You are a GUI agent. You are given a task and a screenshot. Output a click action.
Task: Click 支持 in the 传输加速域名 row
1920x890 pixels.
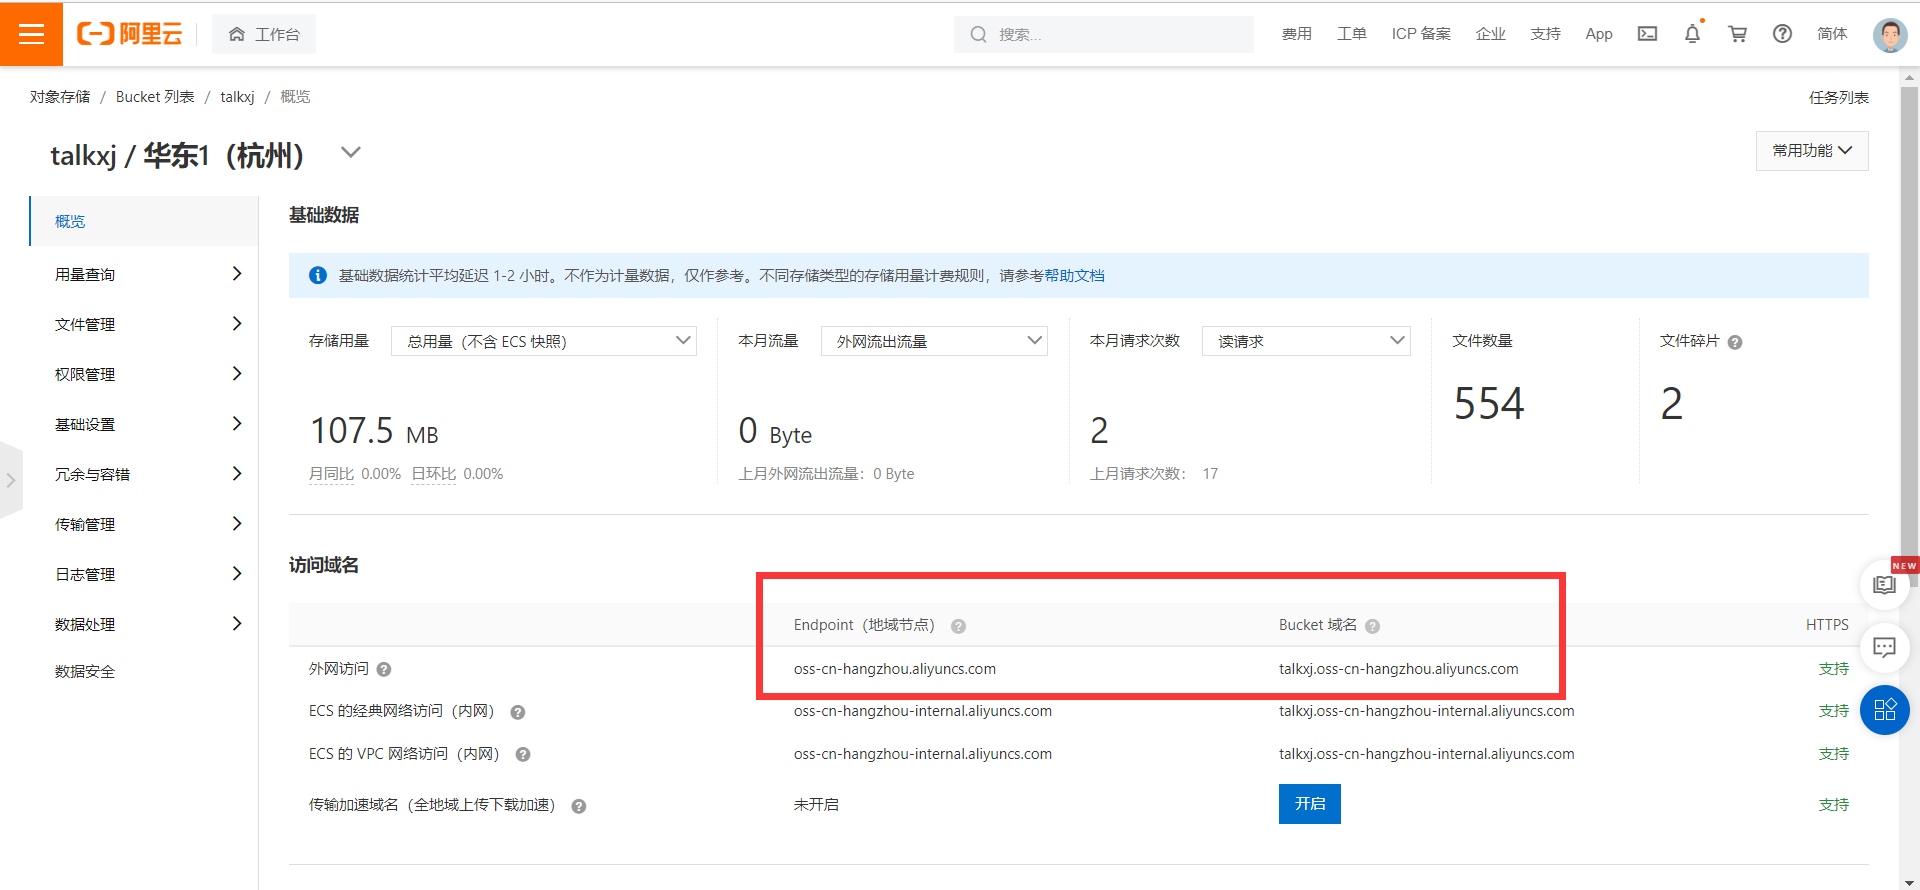[x=1833, y=805]
